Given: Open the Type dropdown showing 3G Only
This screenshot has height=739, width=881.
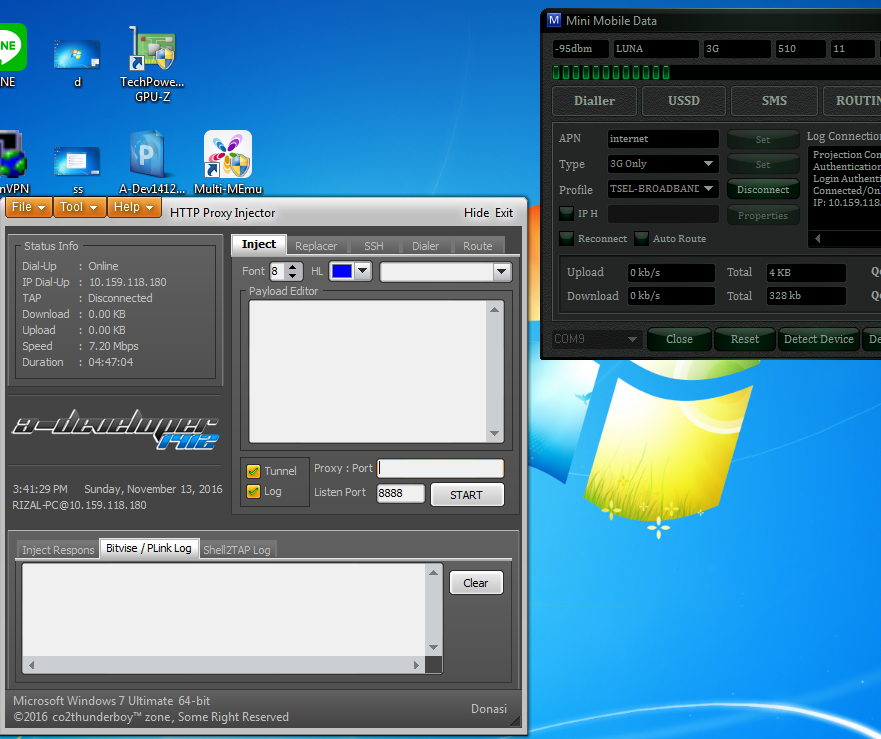Looking at the screenshot, I should click(663, 164).
